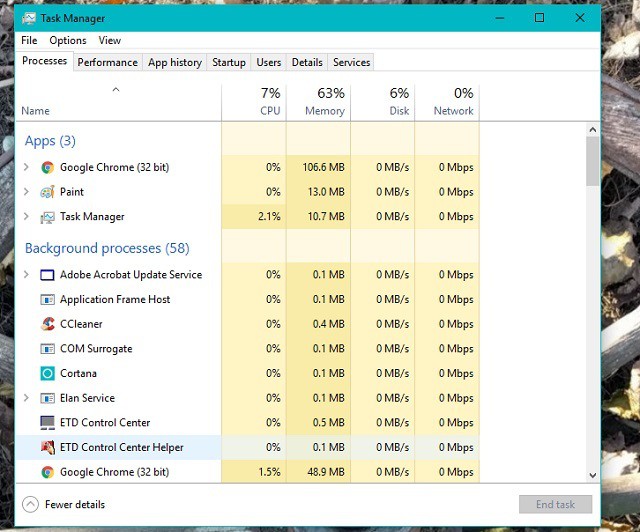Viewport: 640px width, 532px height.
Task: Open the Options menu
Action: pos(68,40)
